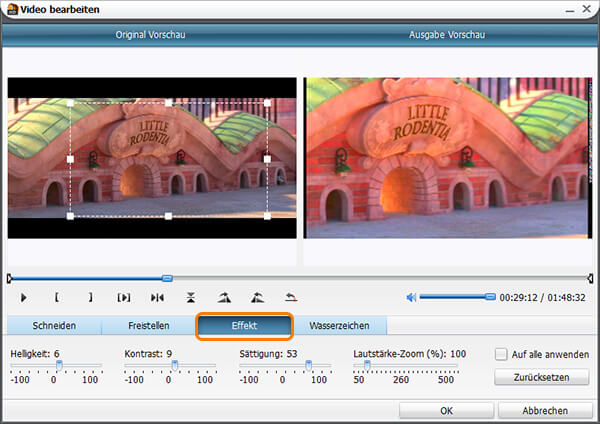This screenshot has width=600, height=424.
Task: Mute audio with the speaker icon
Action: tap(411, 297)
